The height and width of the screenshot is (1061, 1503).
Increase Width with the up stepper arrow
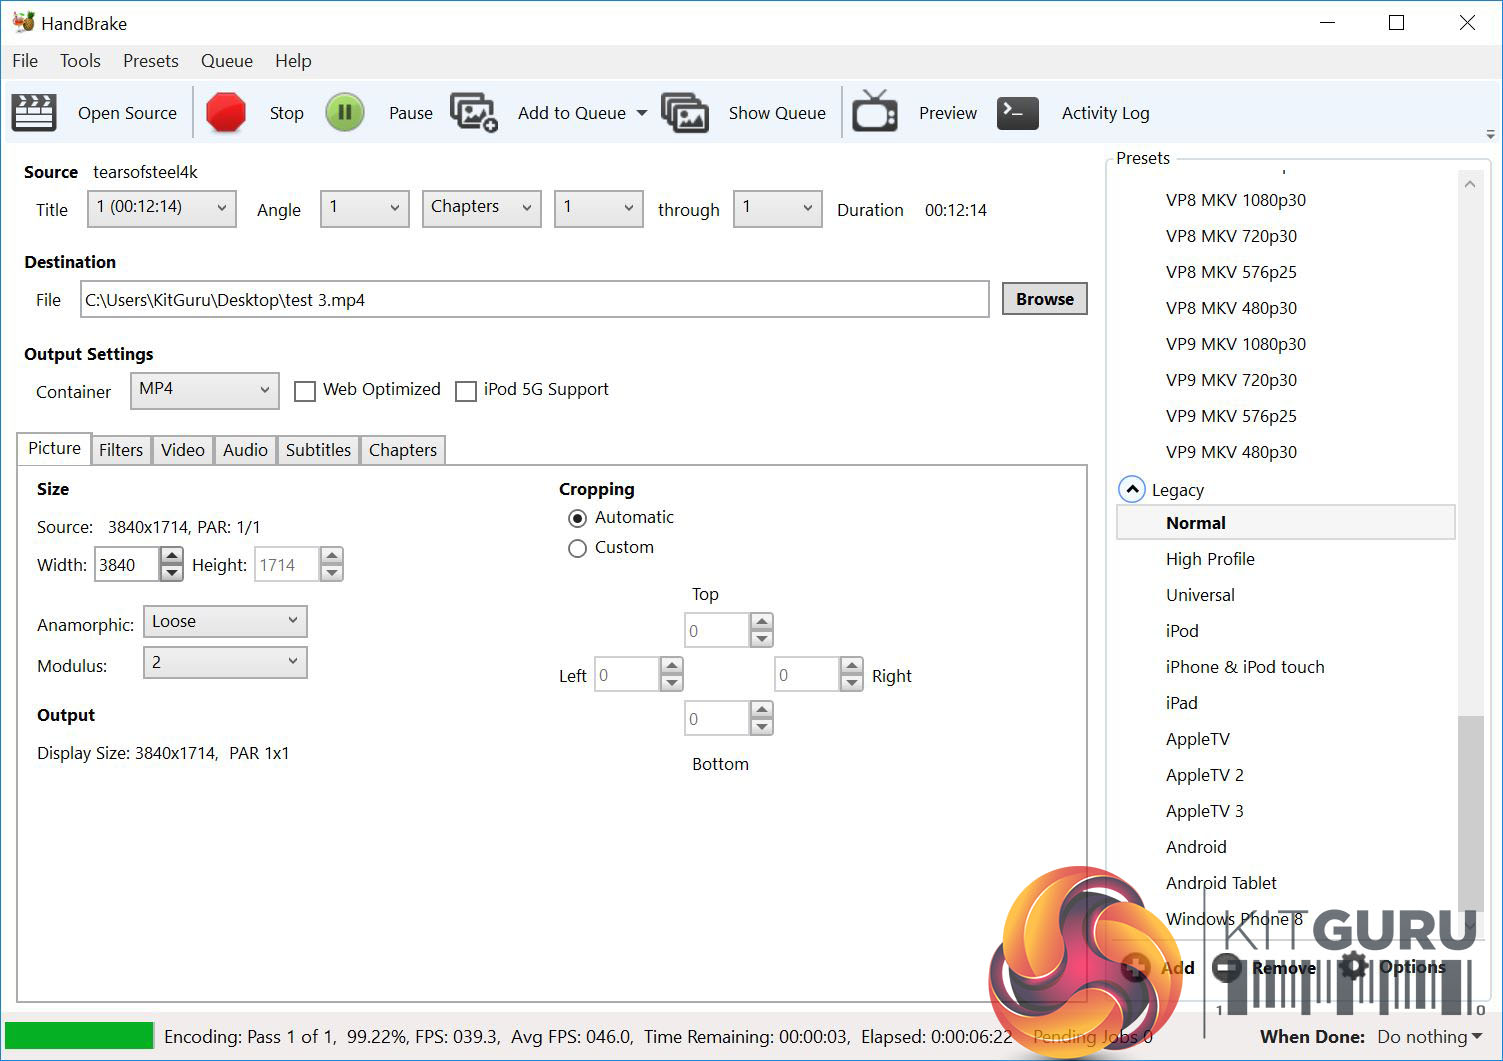point(172,556)
